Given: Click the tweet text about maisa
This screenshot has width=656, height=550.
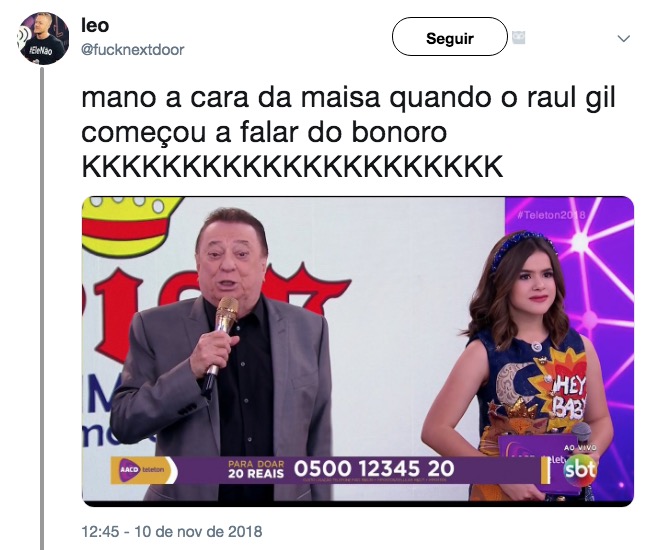Looking at the screenshot, I should (348, 115).
